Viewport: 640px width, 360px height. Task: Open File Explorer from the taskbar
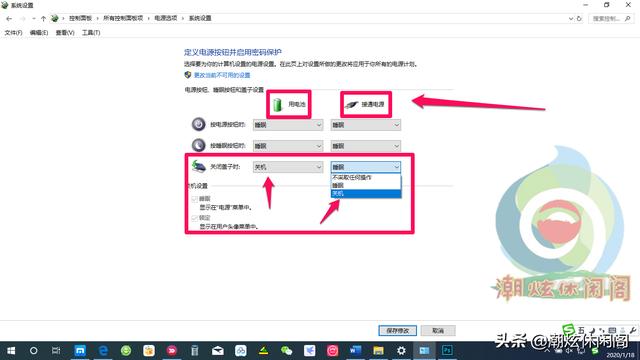click(x=378, y=351)
